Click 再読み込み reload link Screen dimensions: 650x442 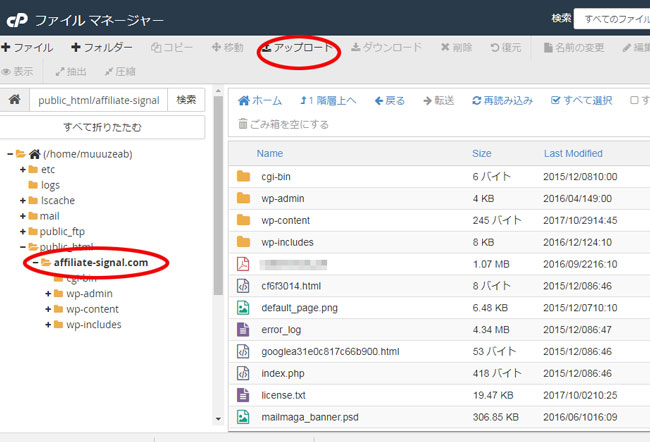coord(502,101)
